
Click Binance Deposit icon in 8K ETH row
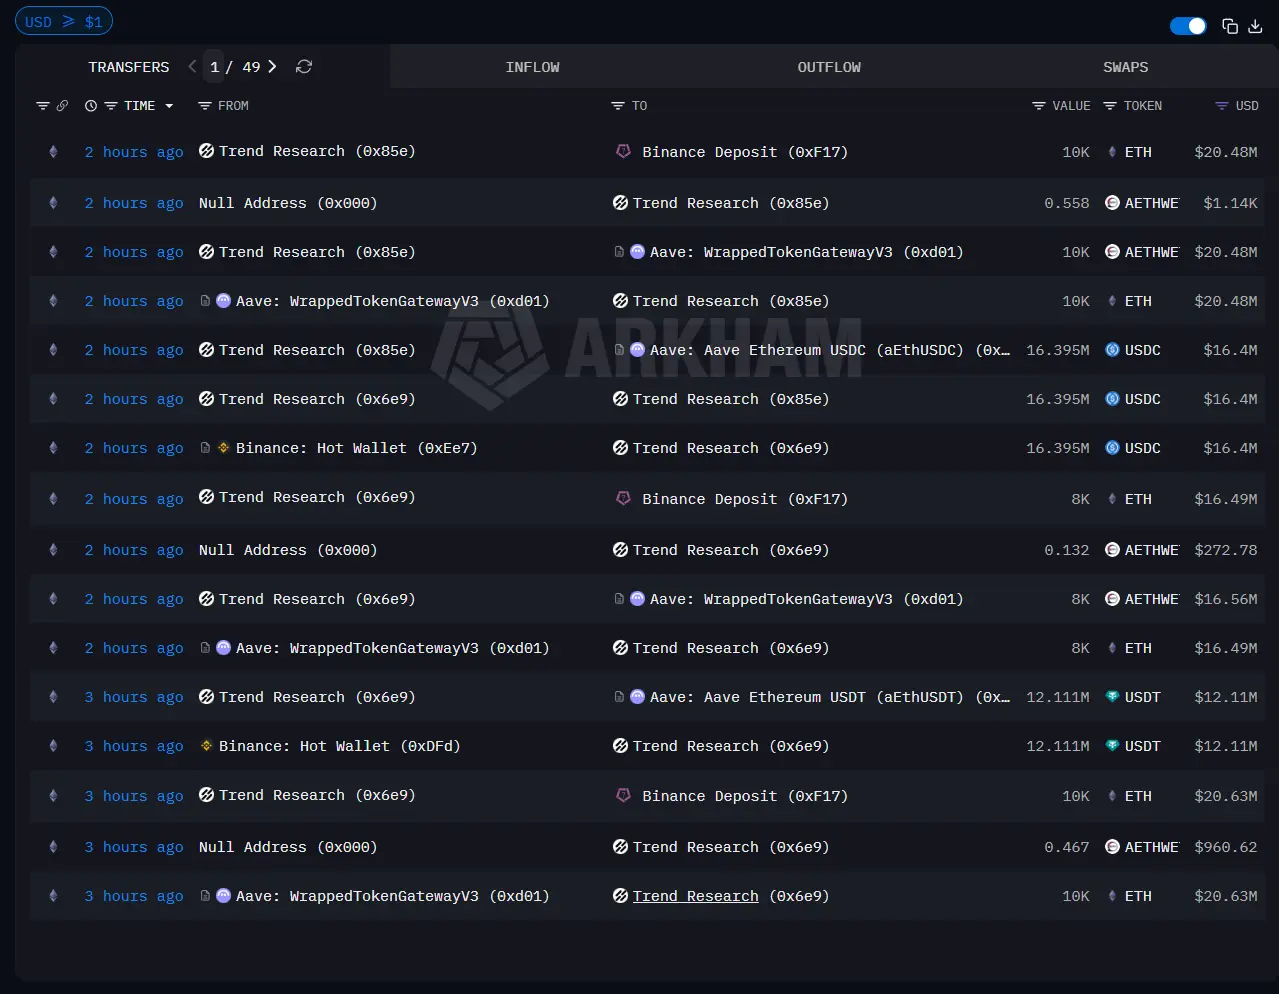[623, 498]
